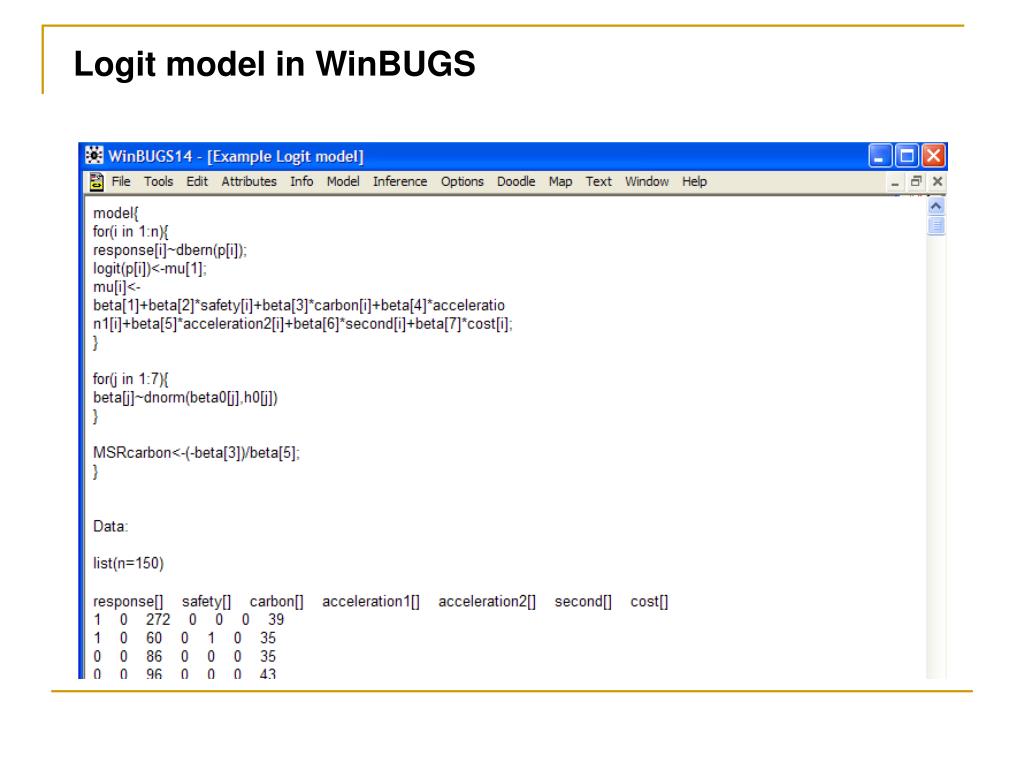Click the value 86 in the data
The height and width of the screenshot is (768, 1024).
click(154, 656)
